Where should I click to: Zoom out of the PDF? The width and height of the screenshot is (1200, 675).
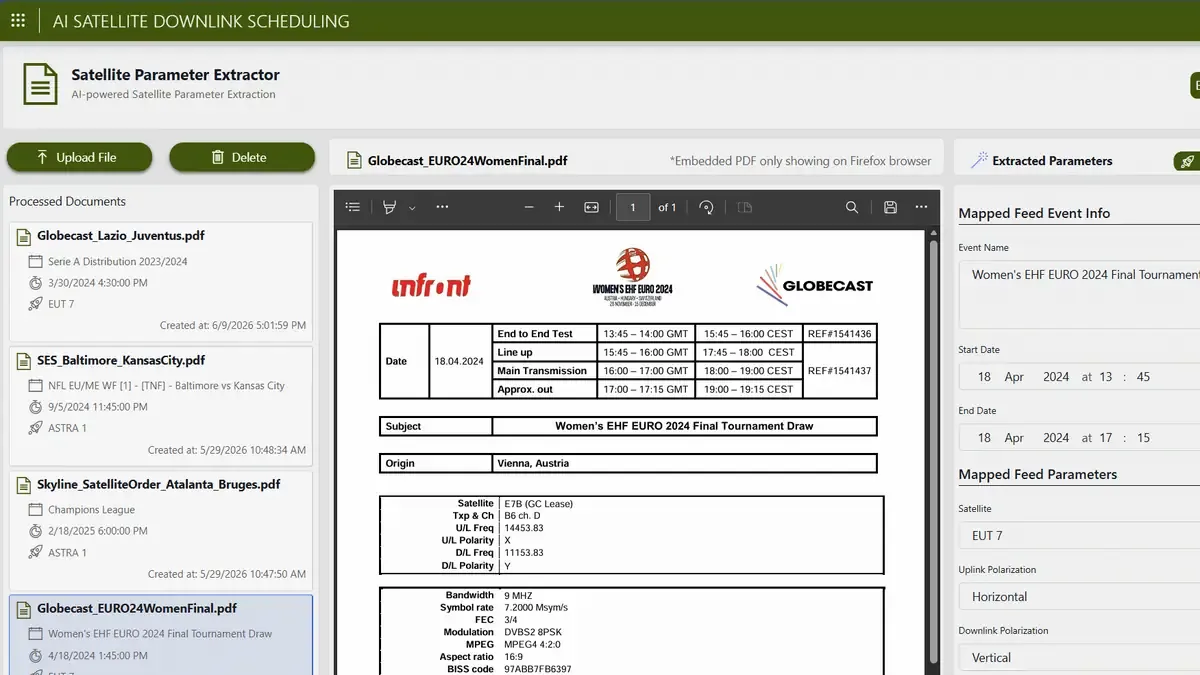click(529, 207)
